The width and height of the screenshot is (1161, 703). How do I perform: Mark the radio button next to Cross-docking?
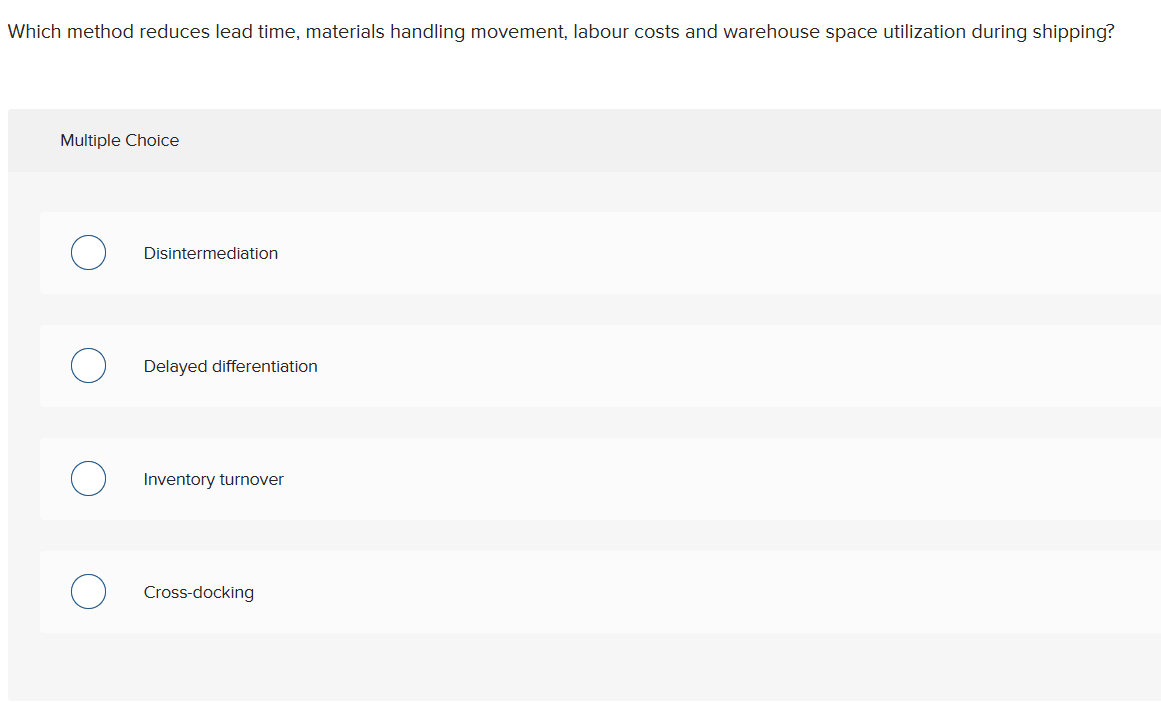(x=88, y=591)
